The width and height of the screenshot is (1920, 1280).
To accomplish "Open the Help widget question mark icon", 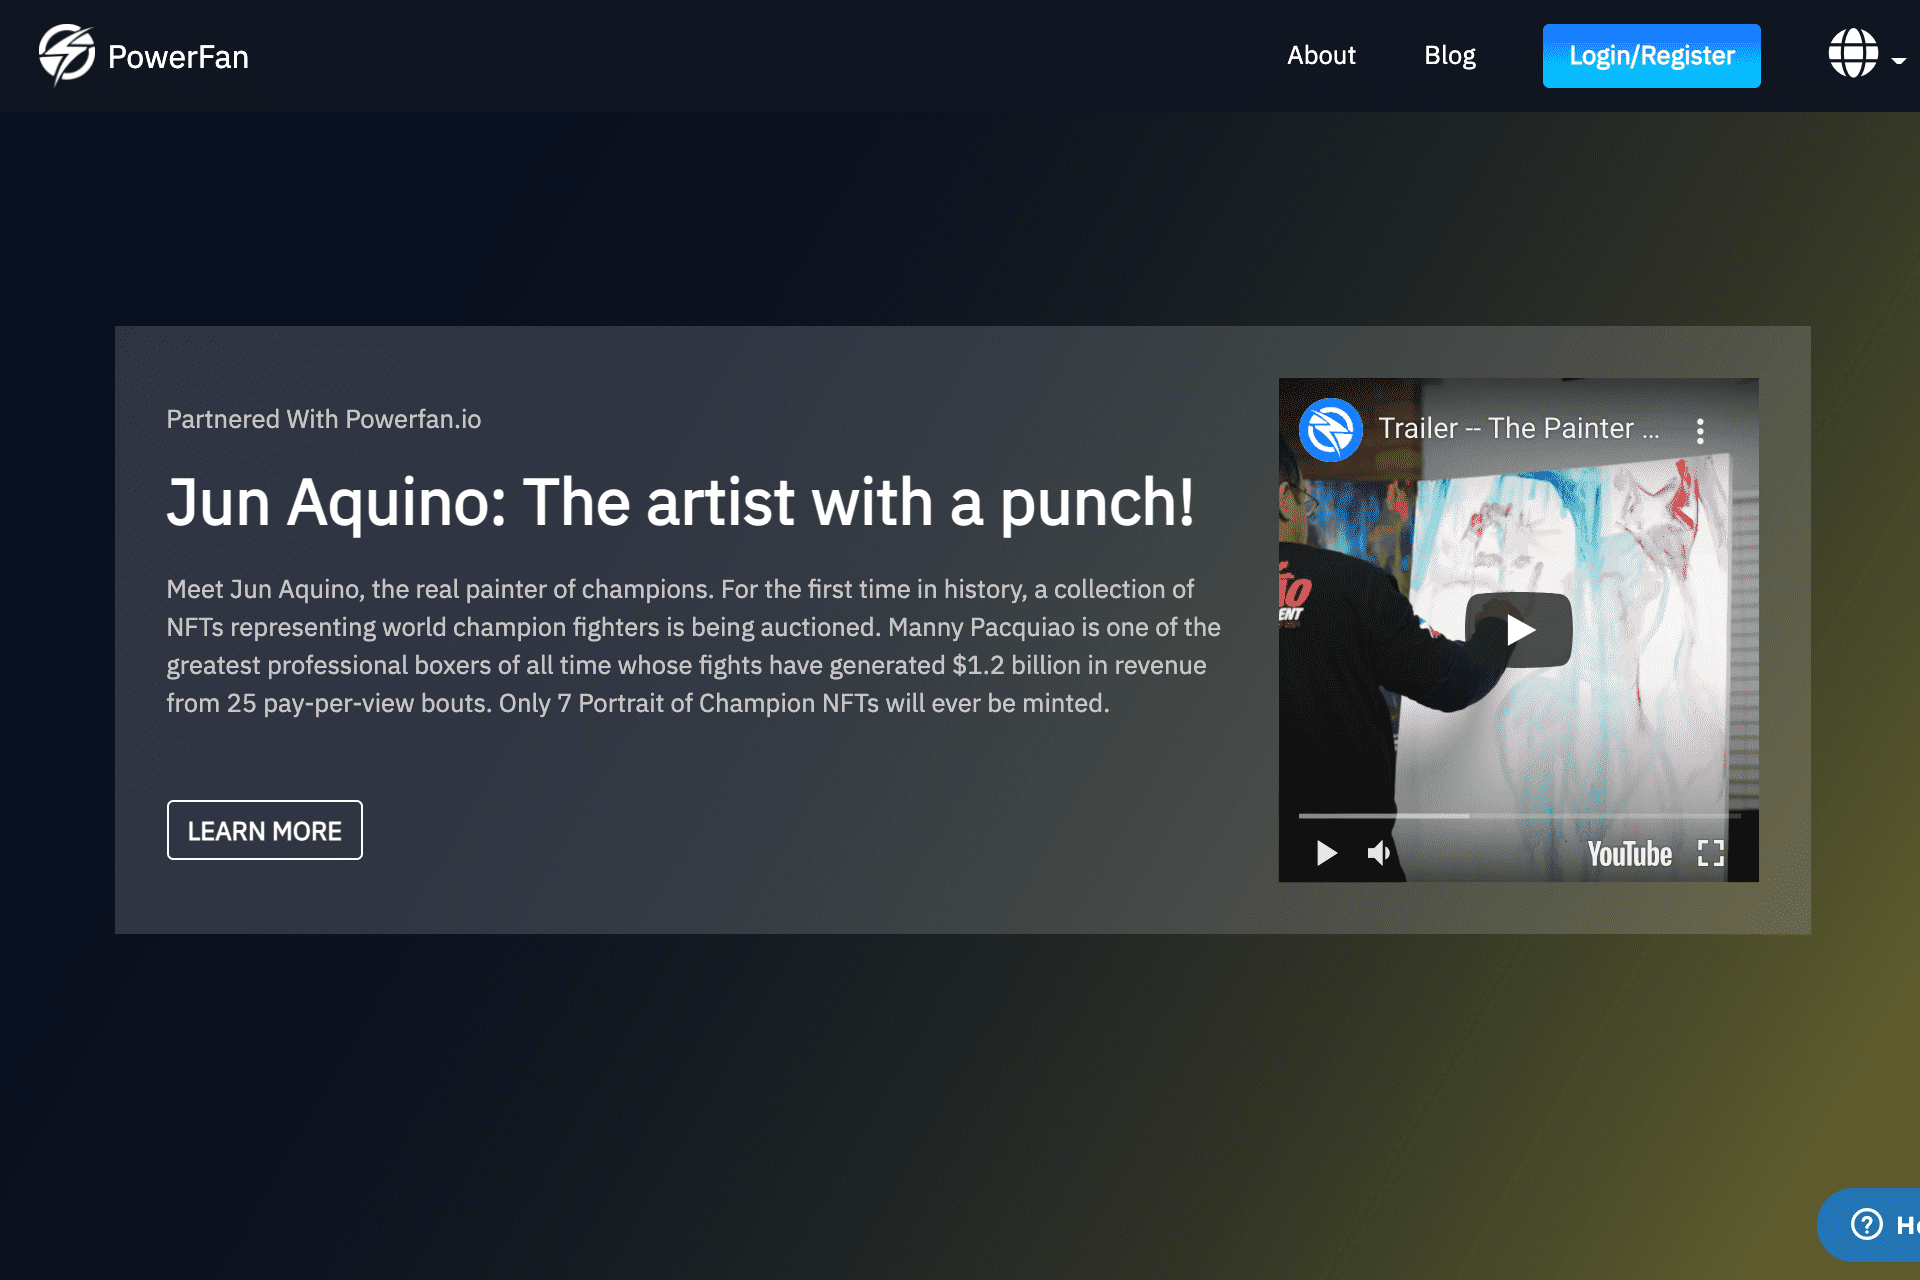I will click(1866, 1224).
